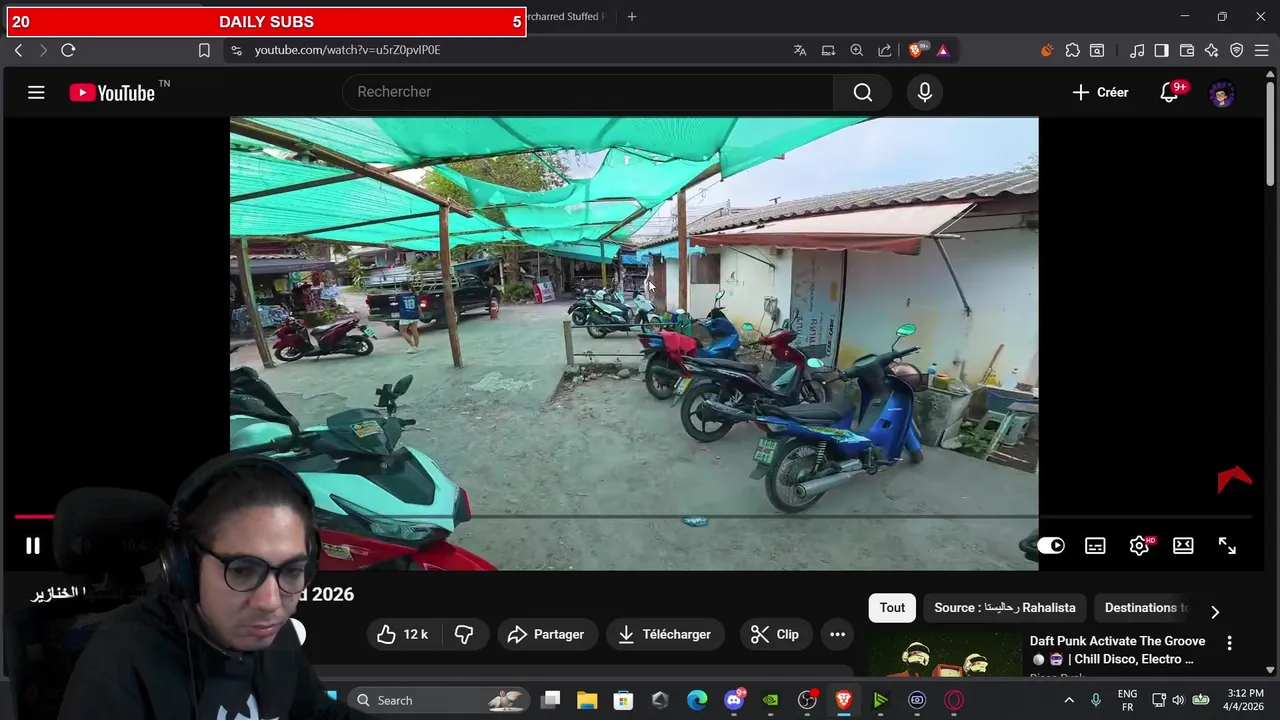Image resolution: width=1280 pixels, height=720 pixels.
Task: Open the Daft Punk video thumbnail
Action: point(944,657)
